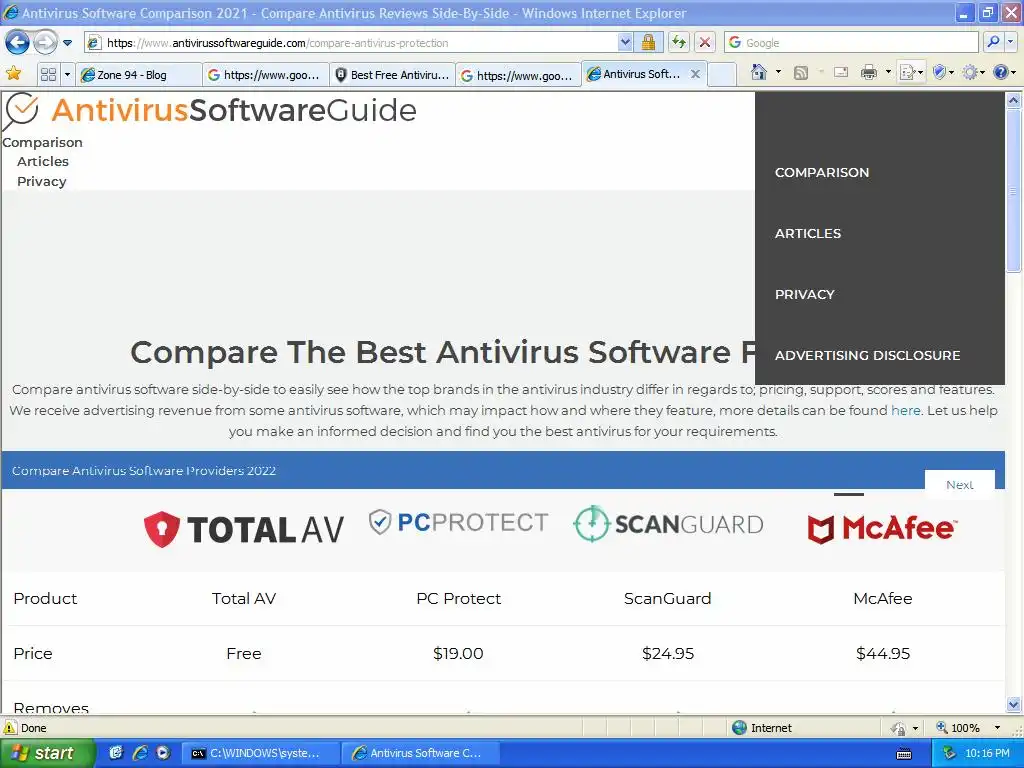Click the $19.00 price cell
Image resolution: width=1024 pixels, height=768 pixels.
coord(458,653)
